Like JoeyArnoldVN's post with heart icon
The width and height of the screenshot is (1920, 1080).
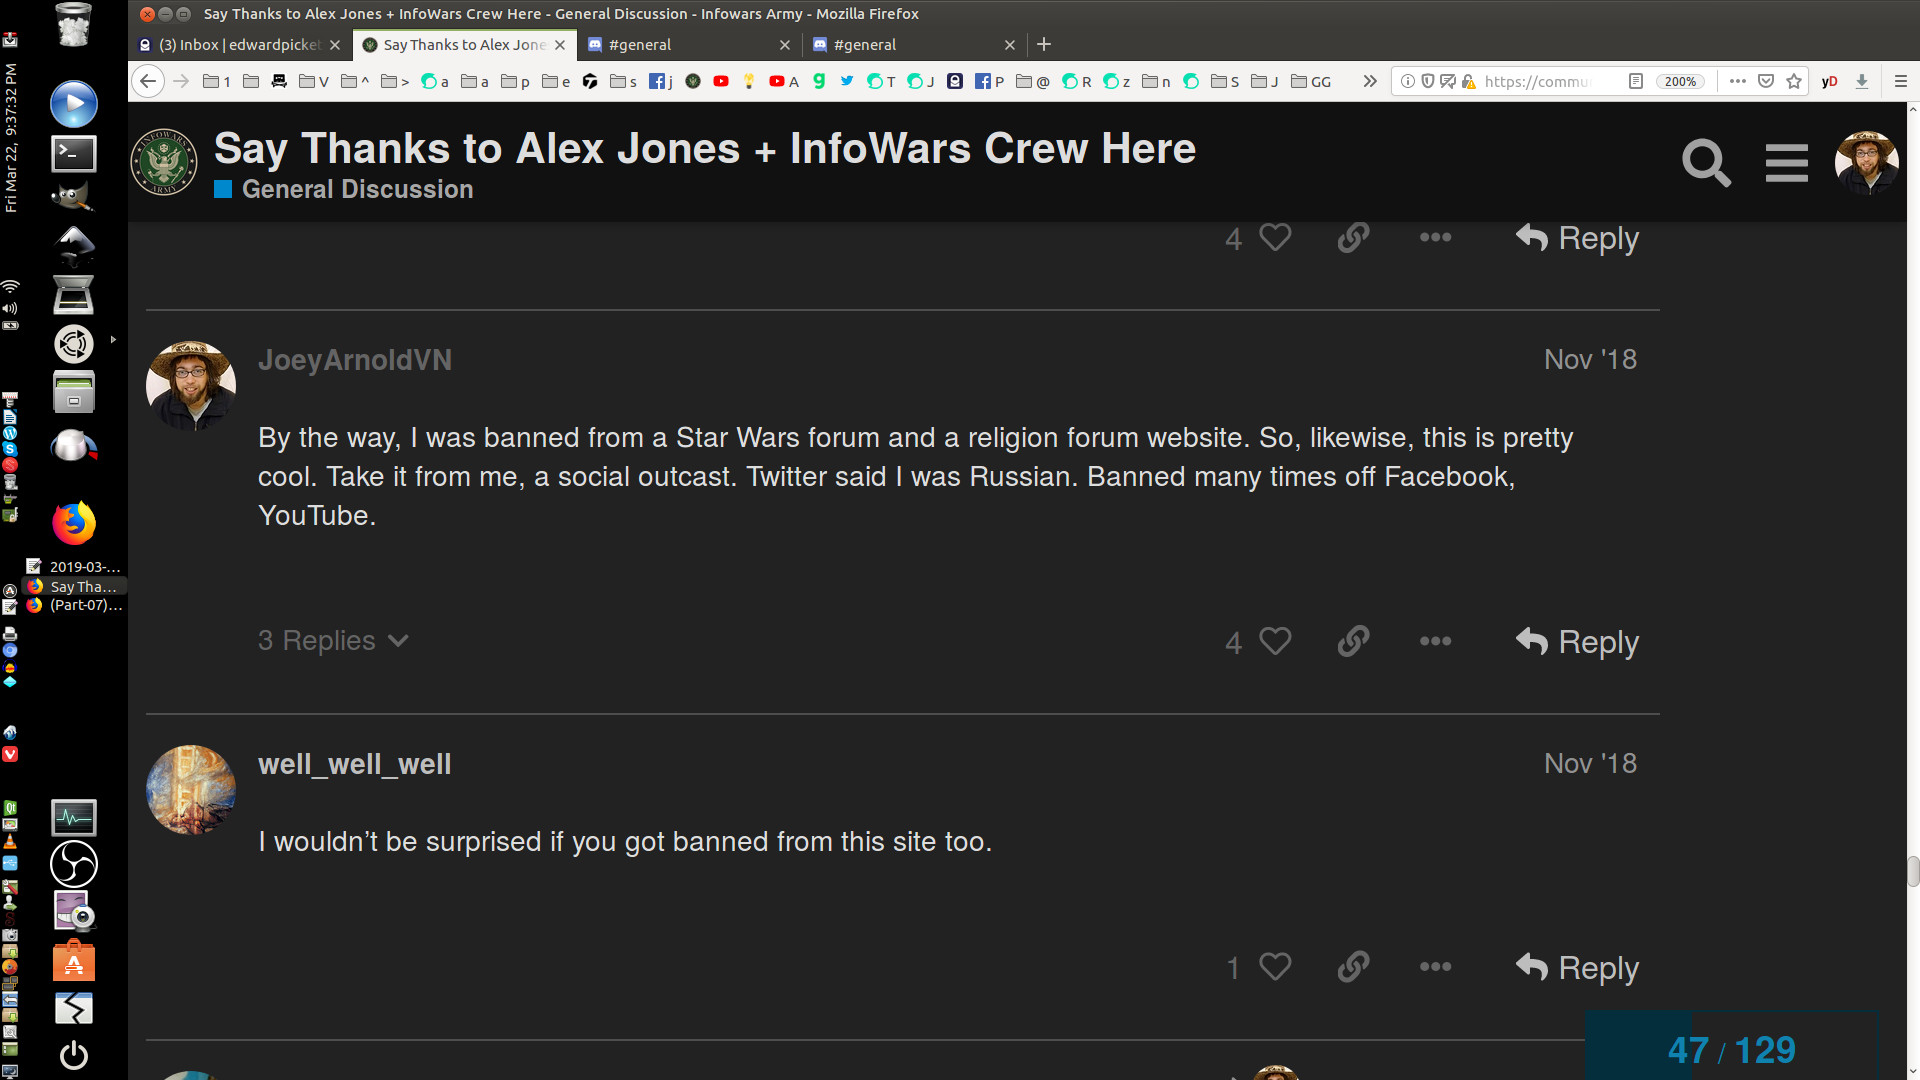(1275, 640)
